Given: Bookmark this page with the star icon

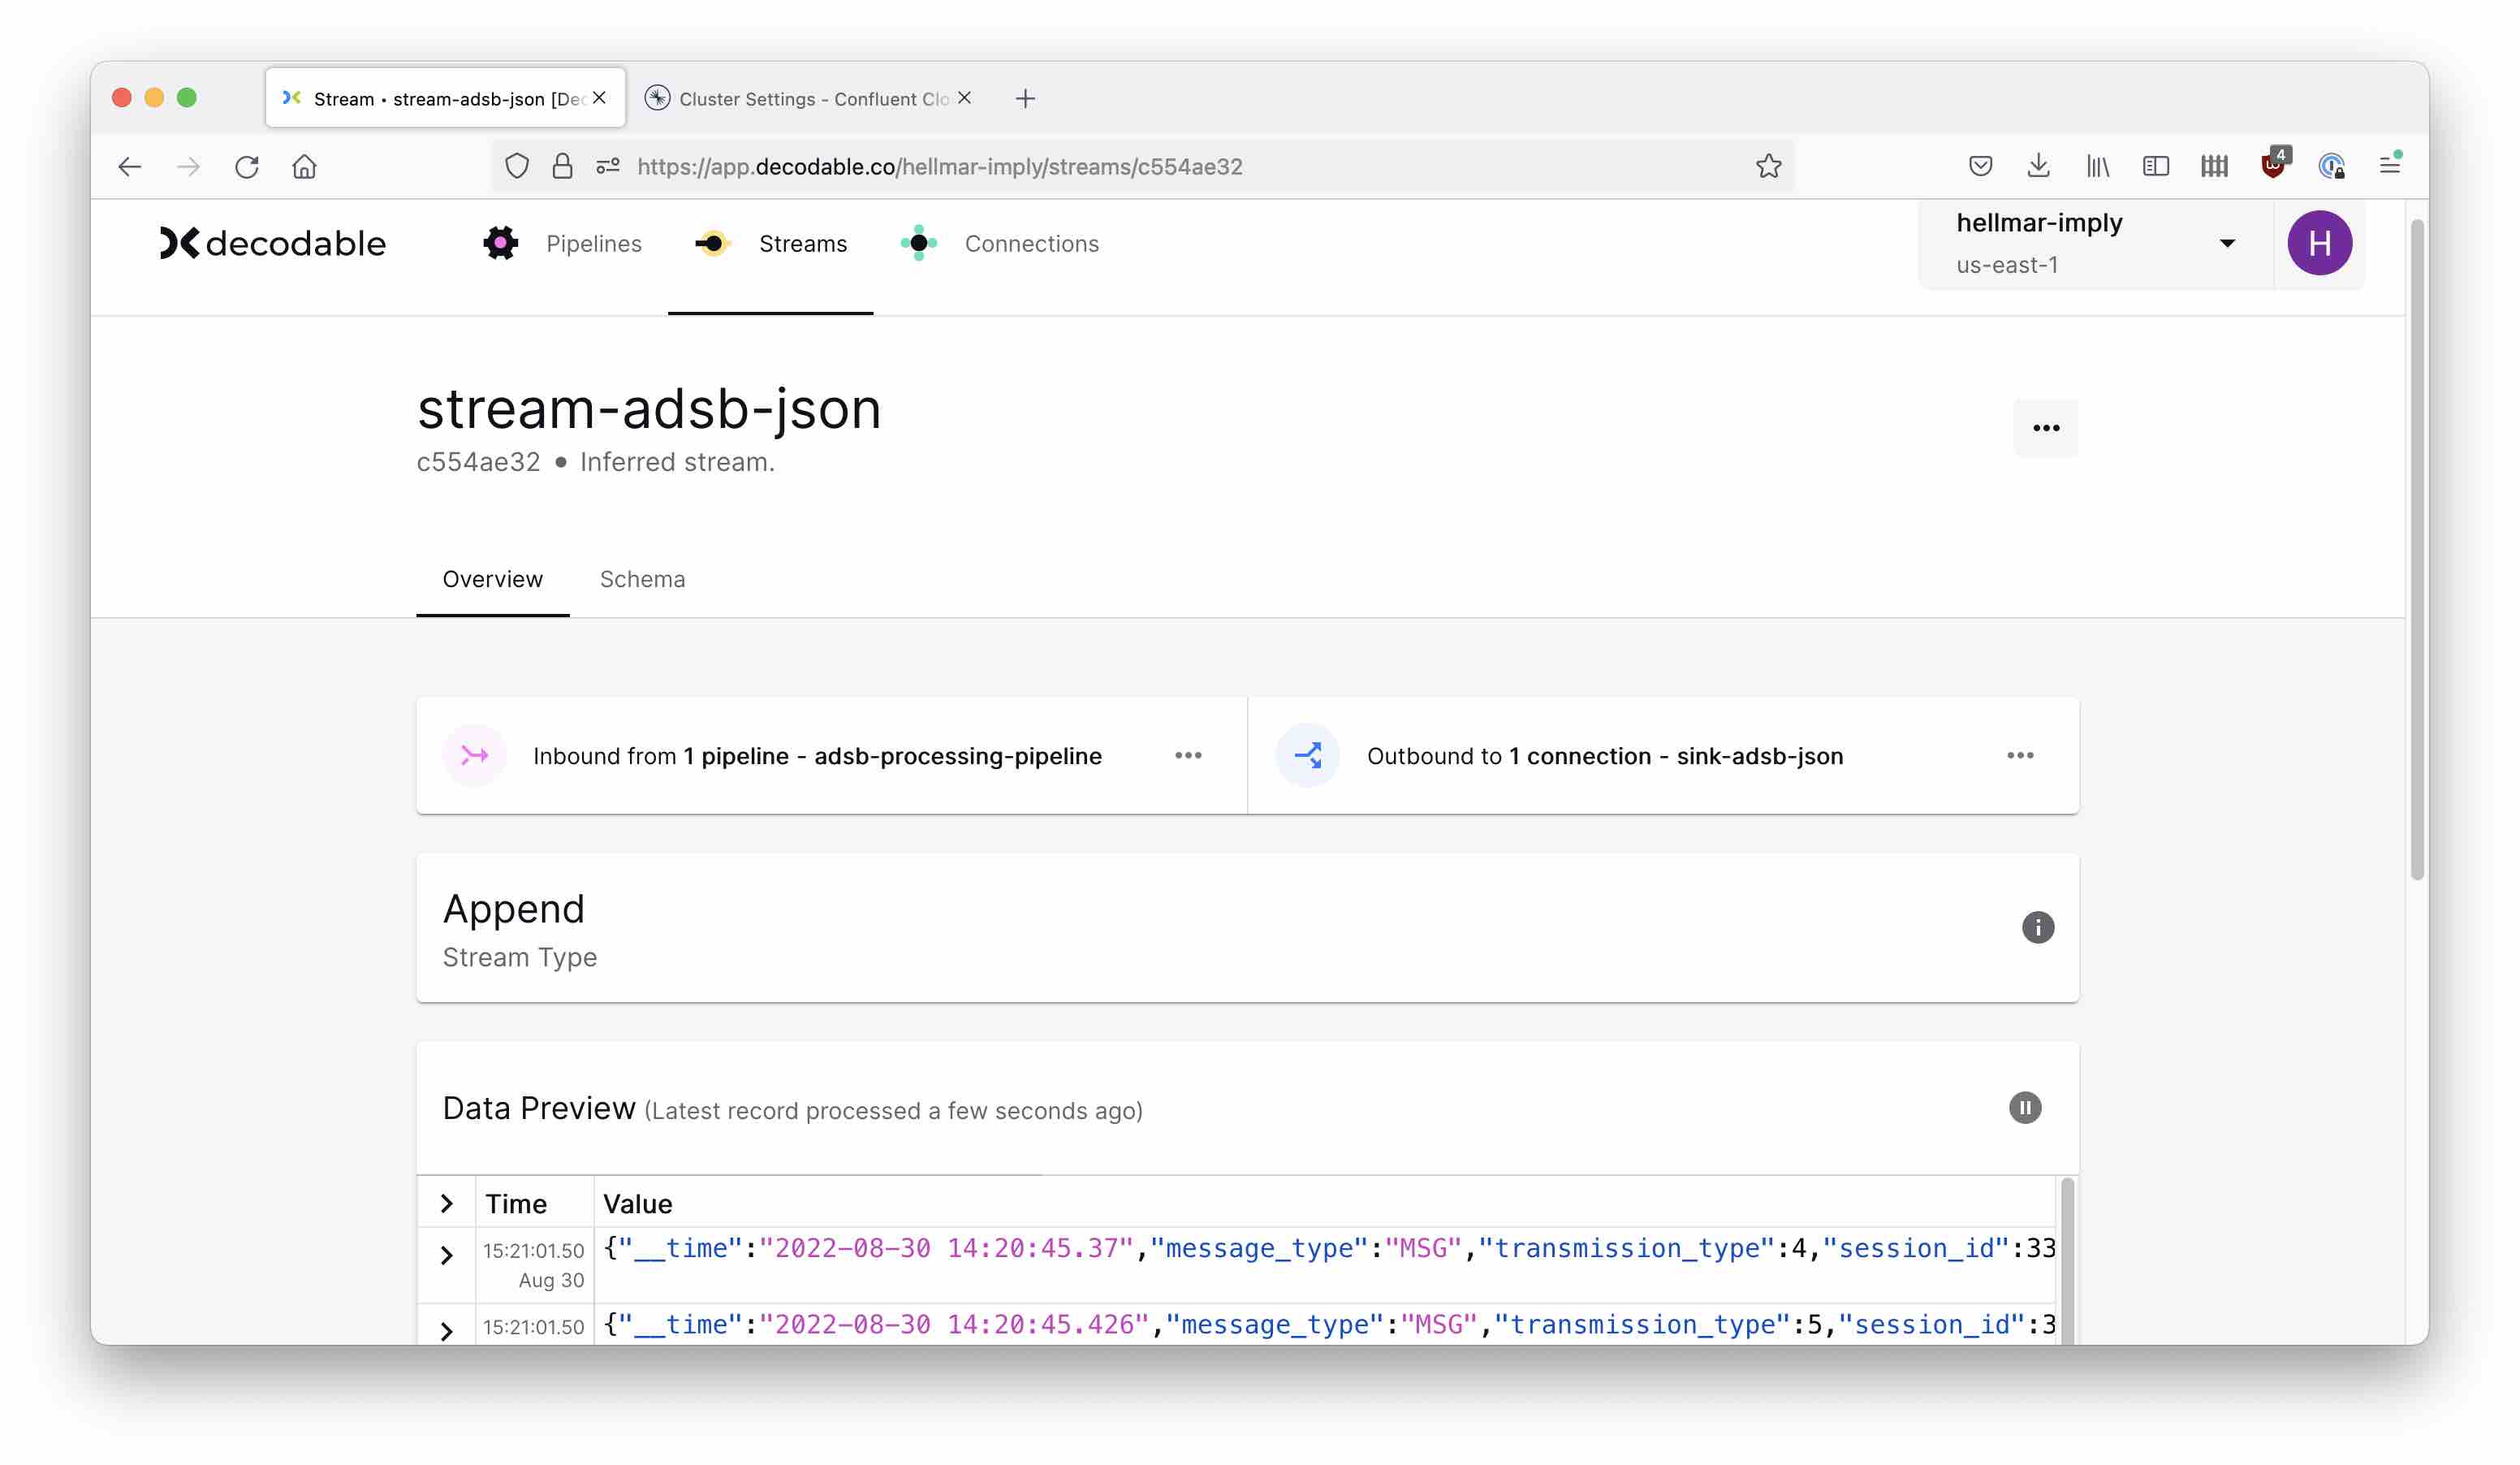Looking at the screenshot, I should coord(1768,166).
